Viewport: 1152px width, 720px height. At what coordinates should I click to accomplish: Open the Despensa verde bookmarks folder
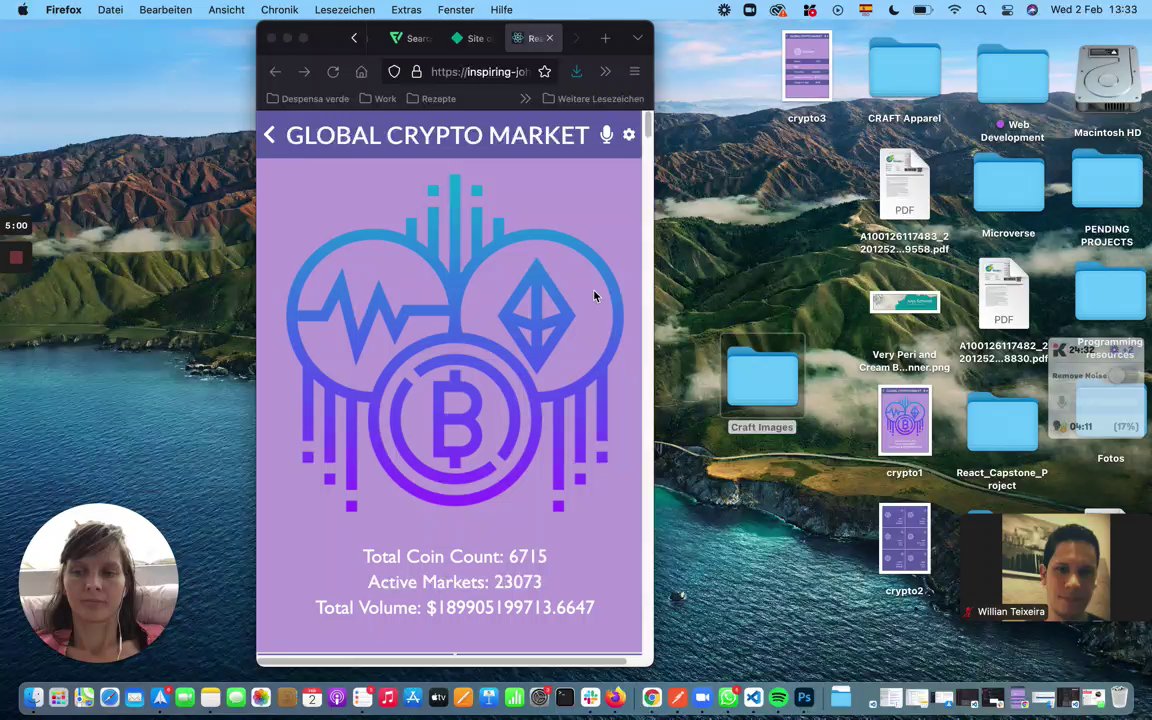[x=308, y=98]
